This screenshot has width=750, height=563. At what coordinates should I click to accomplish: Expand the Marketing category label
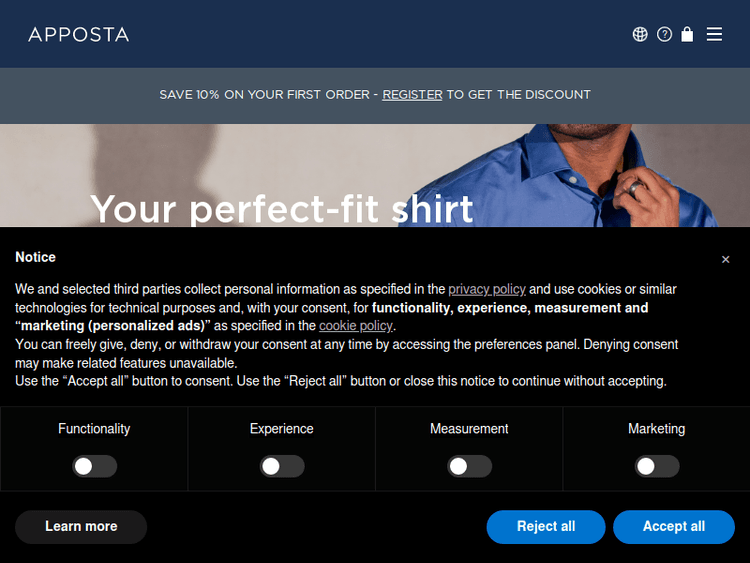pos(656,429)
